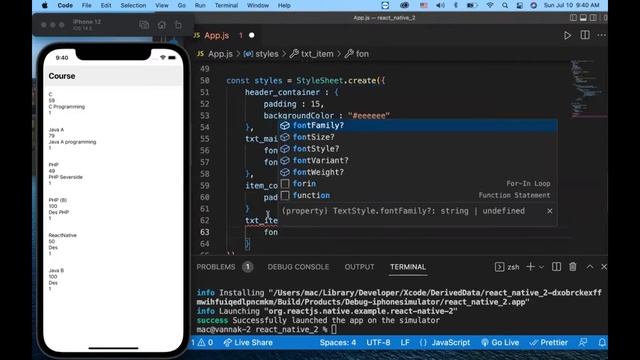Take simulator screenshot icon

pos(144,25)
